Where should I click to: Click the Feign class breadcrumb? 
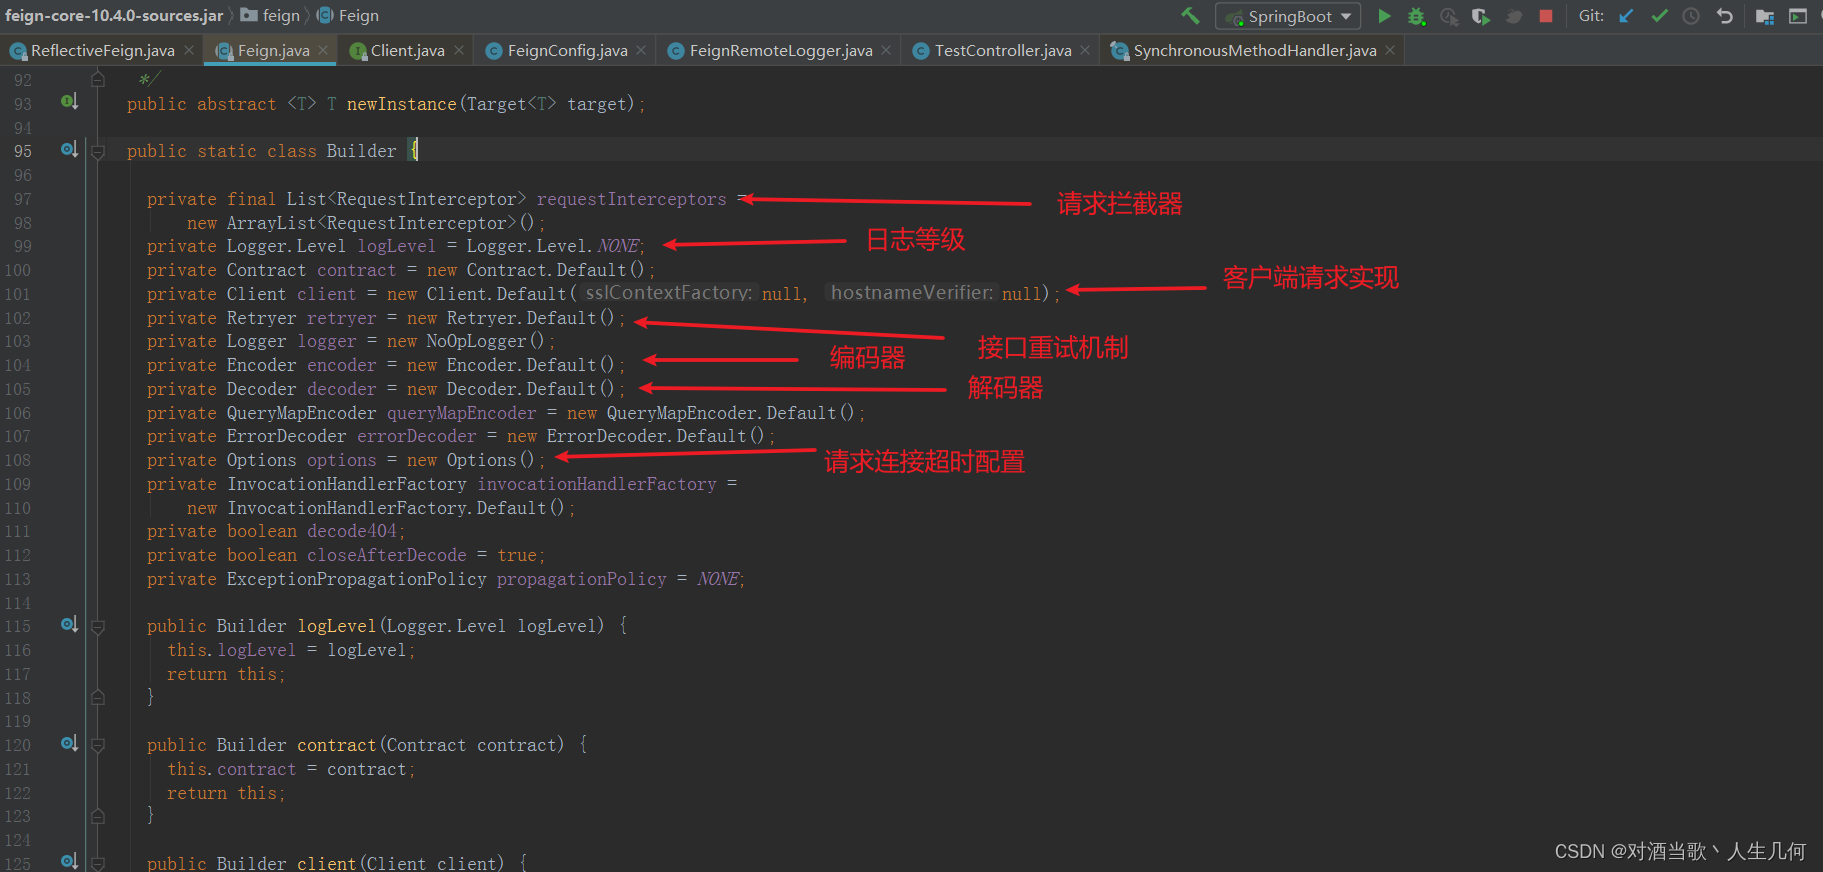pyautogui.click(x=348, y=16)
